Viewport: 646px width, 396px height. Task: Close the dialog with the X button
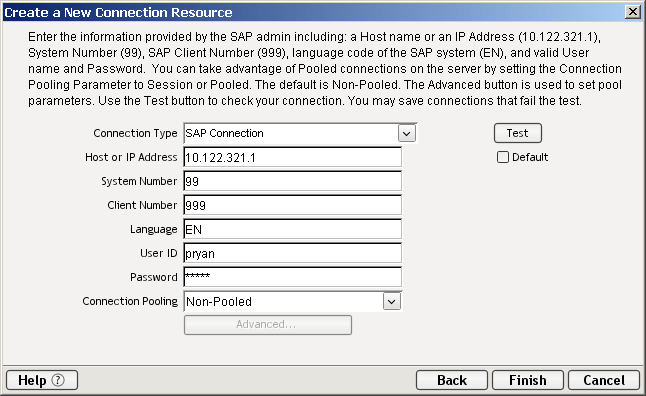pyautogui.click(x=632, y=12)
